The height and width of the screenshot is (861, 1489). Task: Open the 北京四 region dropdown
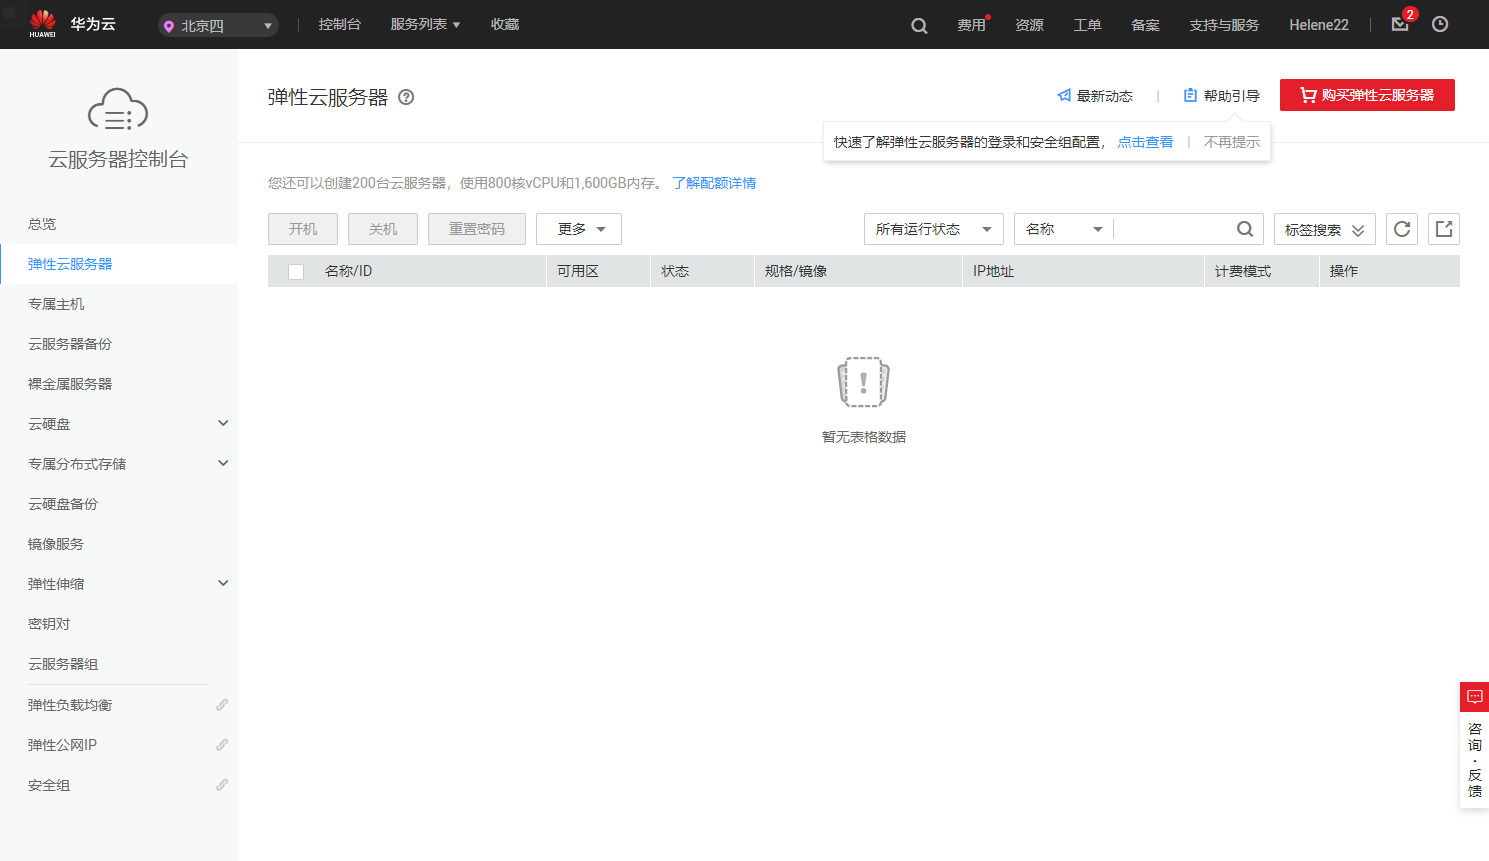coord(218,26)
